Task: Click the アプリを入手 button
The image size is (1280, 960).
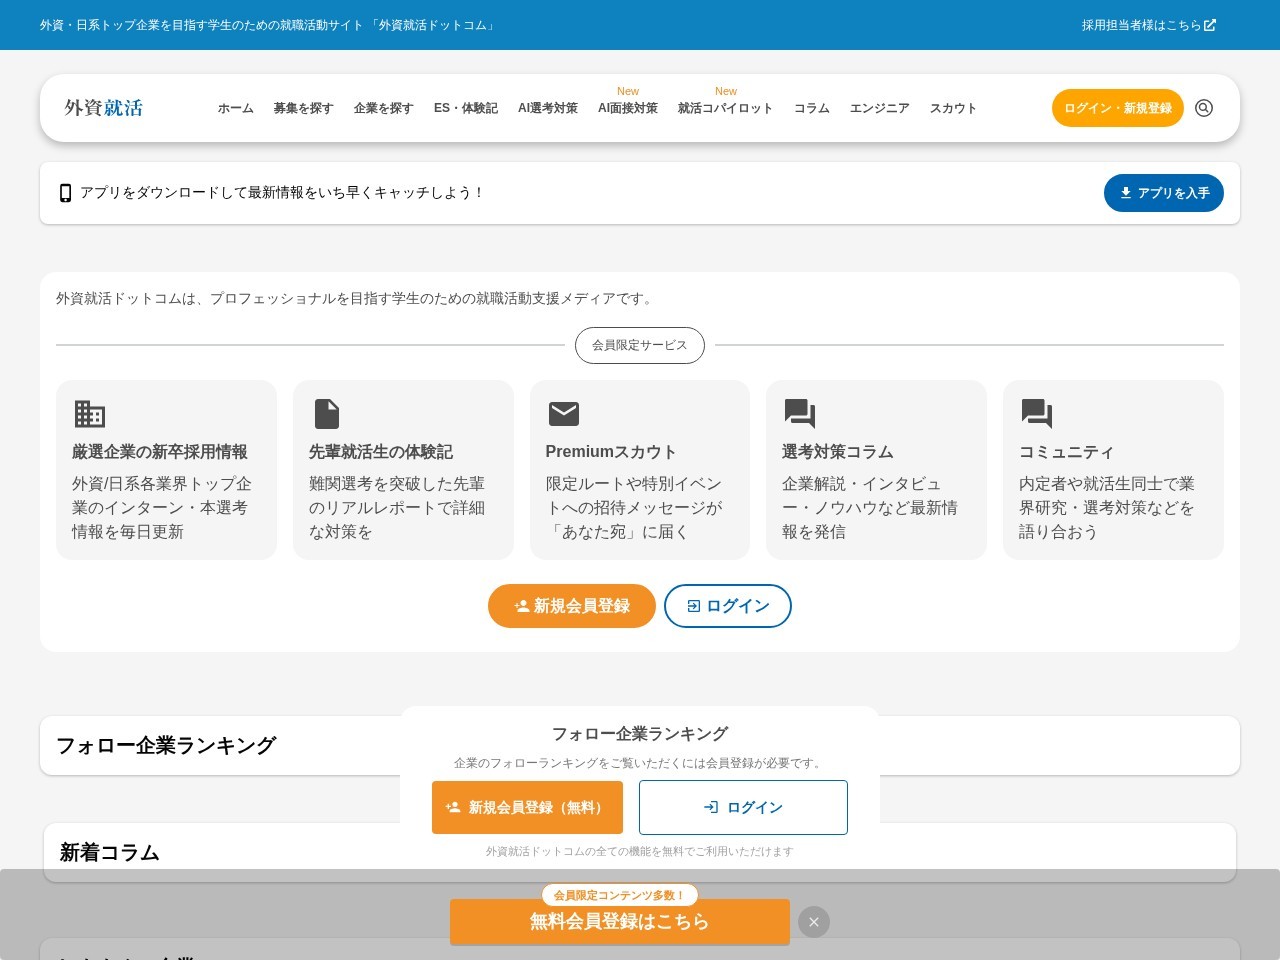Action: coord(1164,193)
